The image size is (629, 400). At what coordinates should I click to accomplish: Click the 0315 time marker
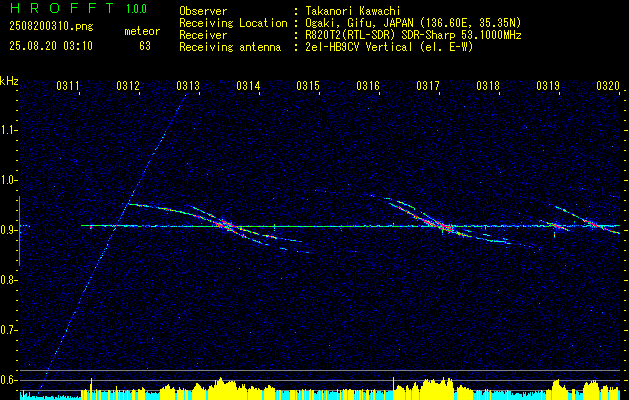(x=308, y=86)
